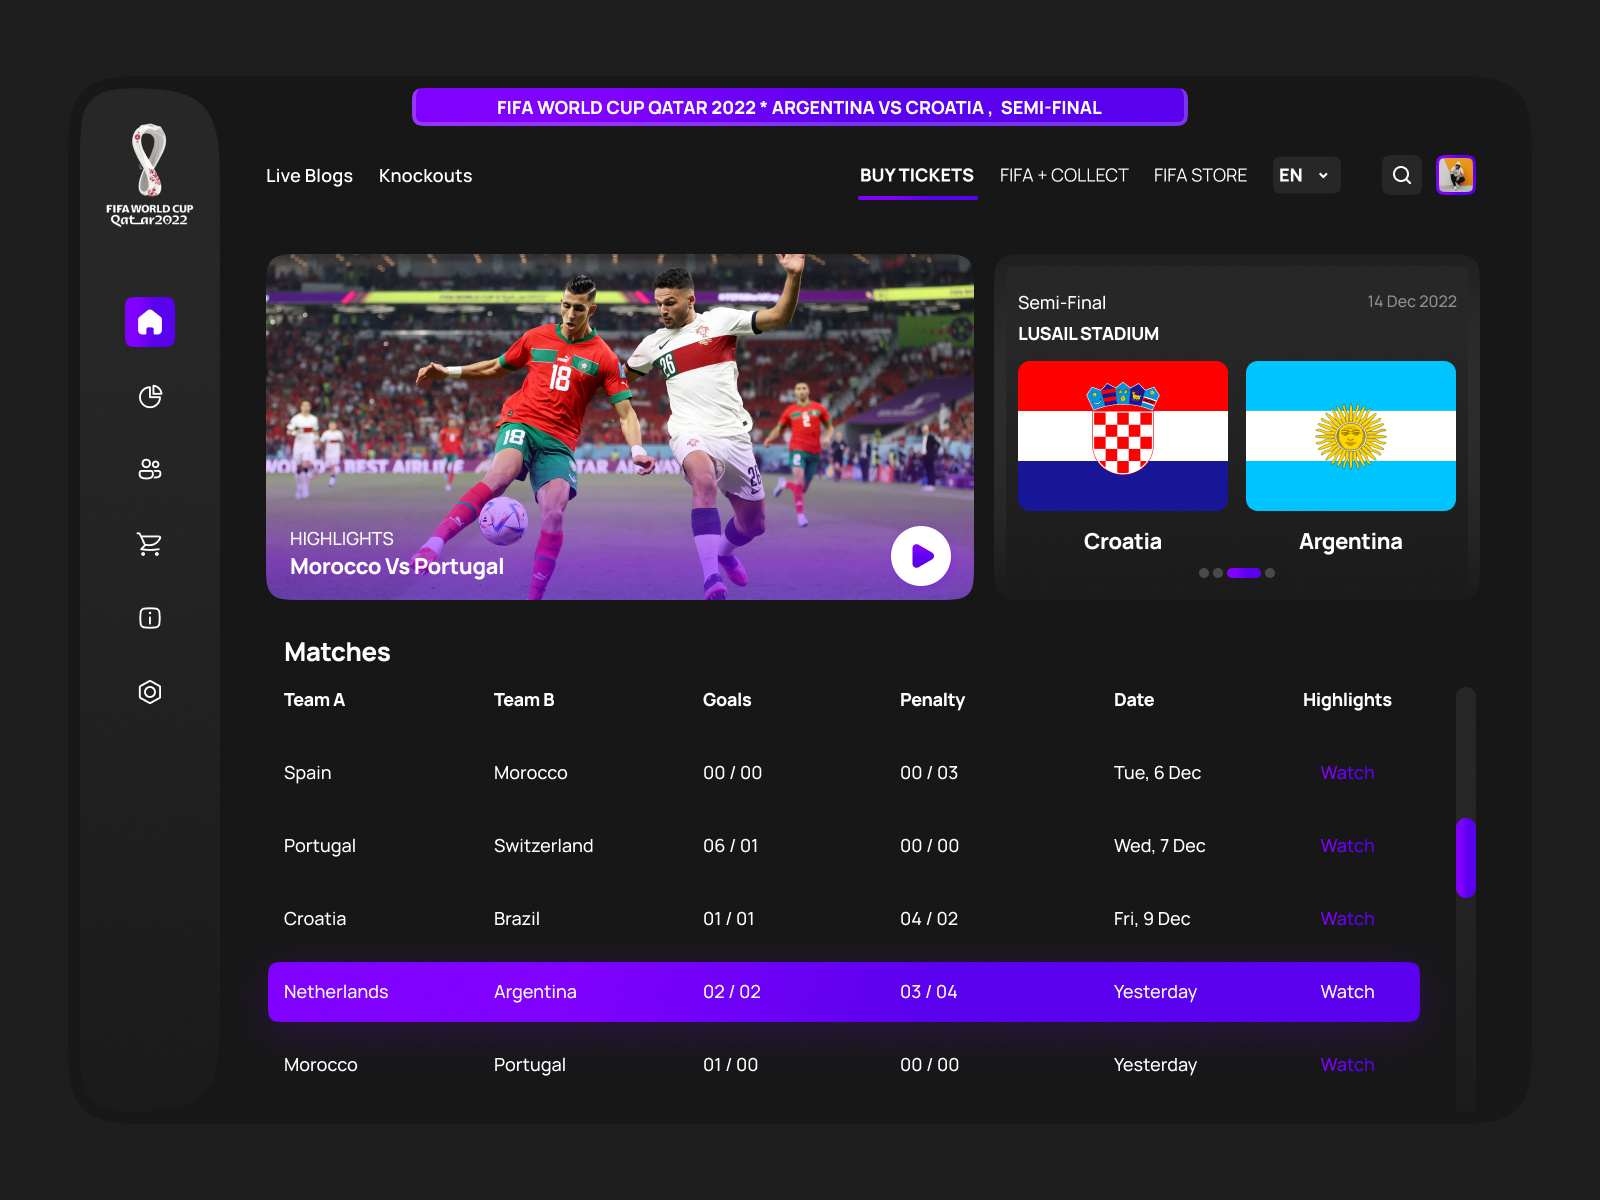The width and height of the screenshot is (1600, 1200).
Task: Select the Croatia flag card
Action: tap(1122, 435)
